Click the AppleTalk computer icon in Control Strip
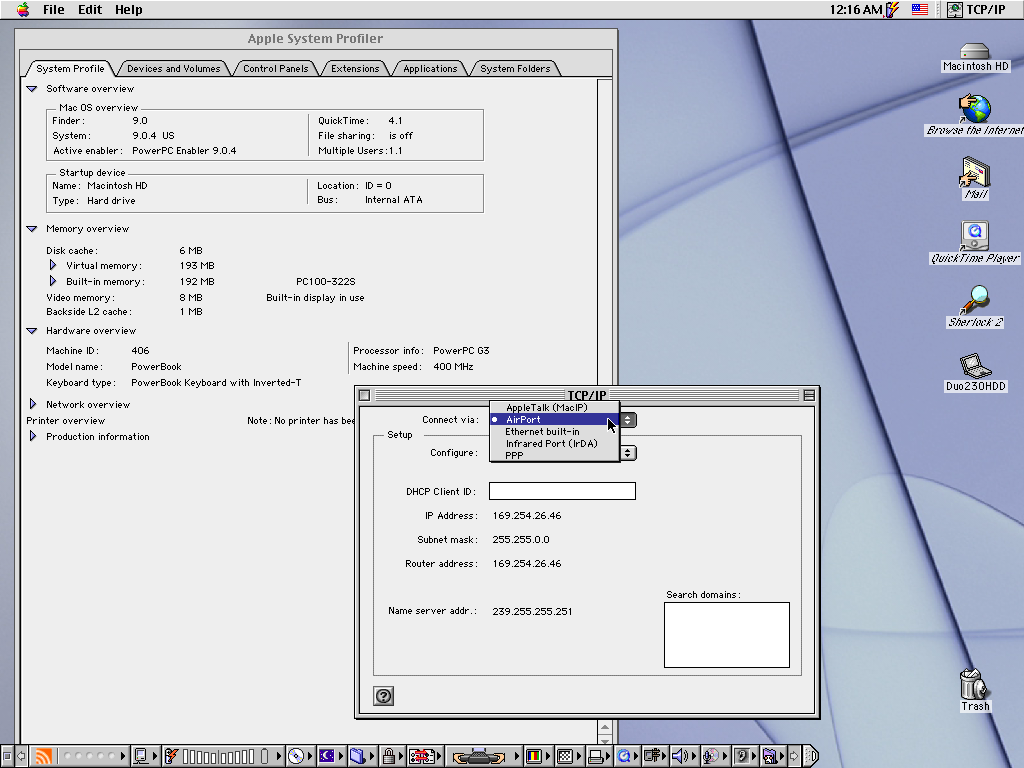Screen dimensions: 1024x768 pyautogui.click(x=140, y=756)
